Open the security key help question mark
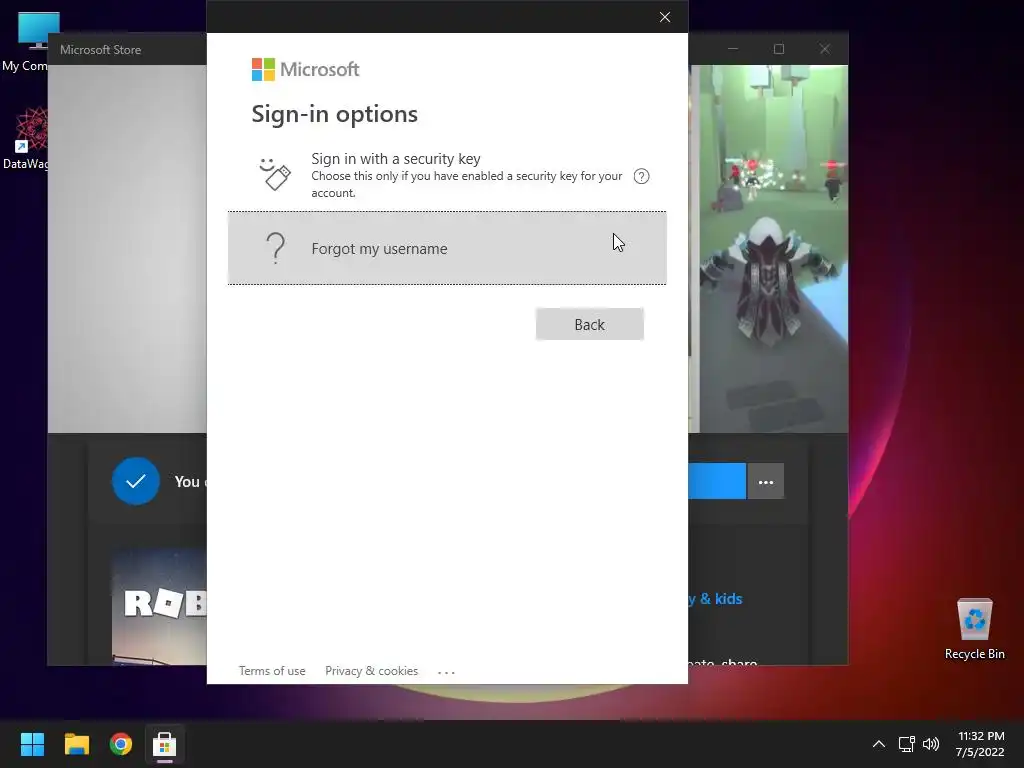The height and width of the screenshot is (768, 1024). 641,176
